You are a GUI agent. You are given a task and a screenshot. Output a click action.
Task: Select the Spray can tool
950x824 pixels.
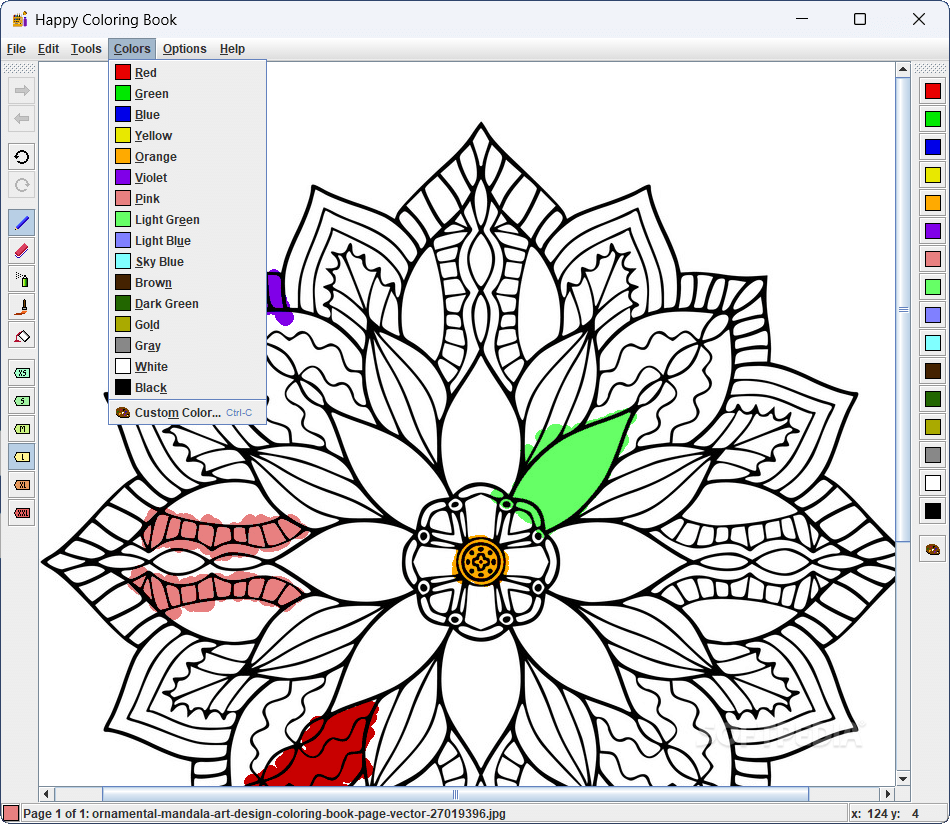[x=22, y=279]
